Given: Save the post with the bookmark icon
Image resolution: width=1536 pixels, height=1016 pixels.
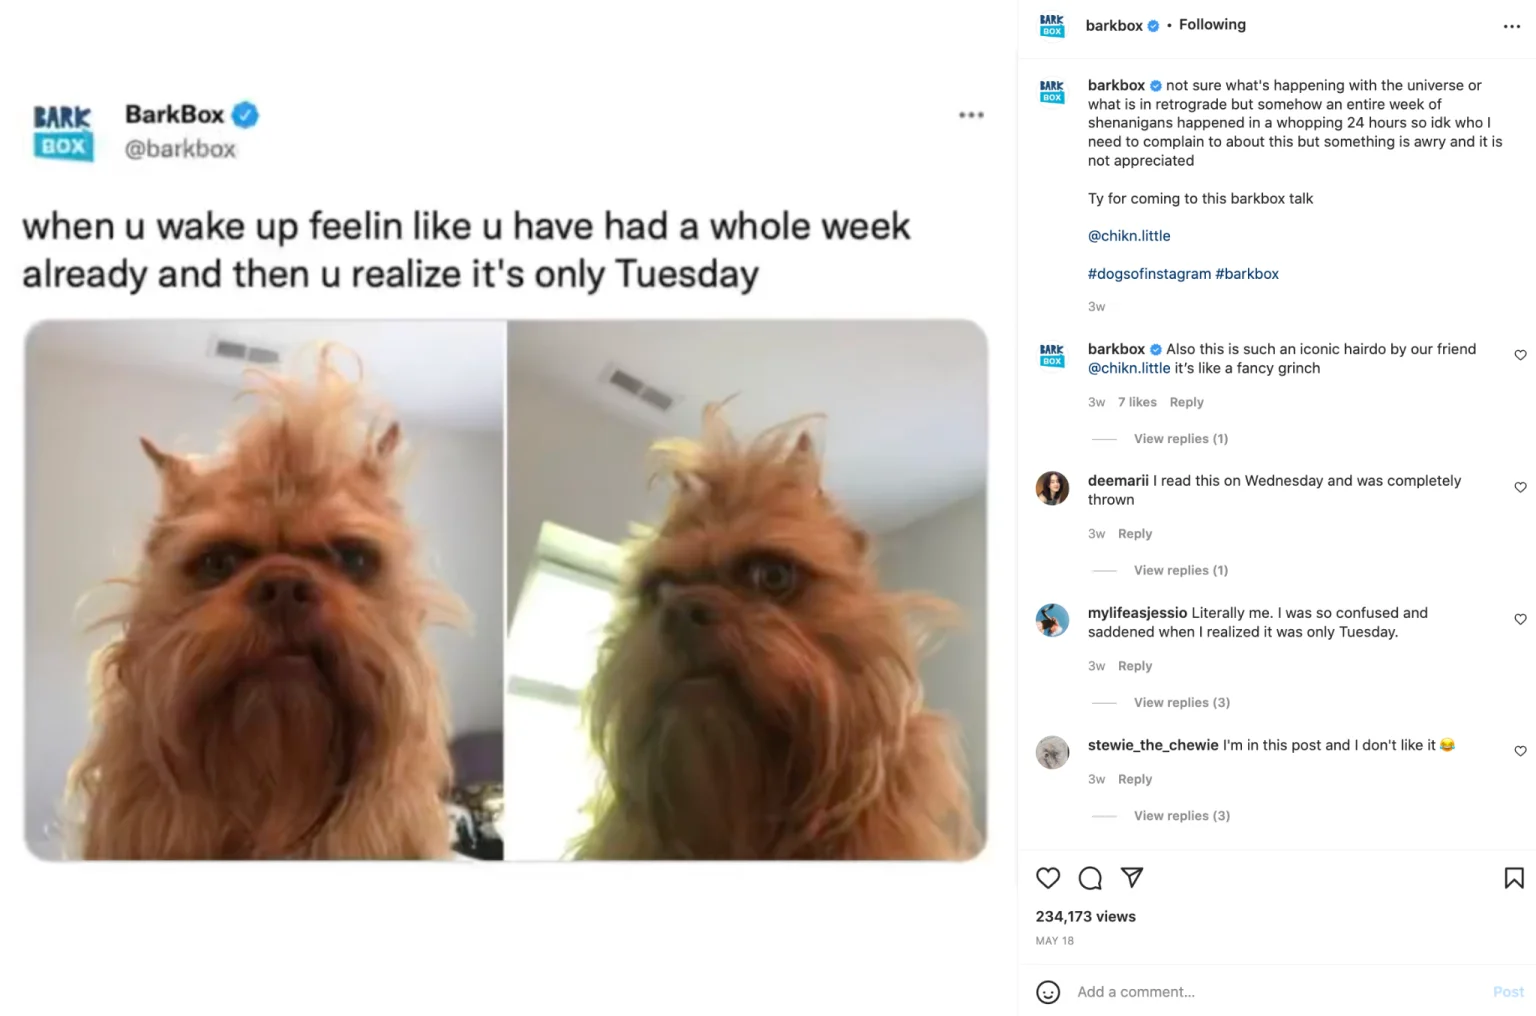Looking at the screenshot, I should (x=1514, y=878).
